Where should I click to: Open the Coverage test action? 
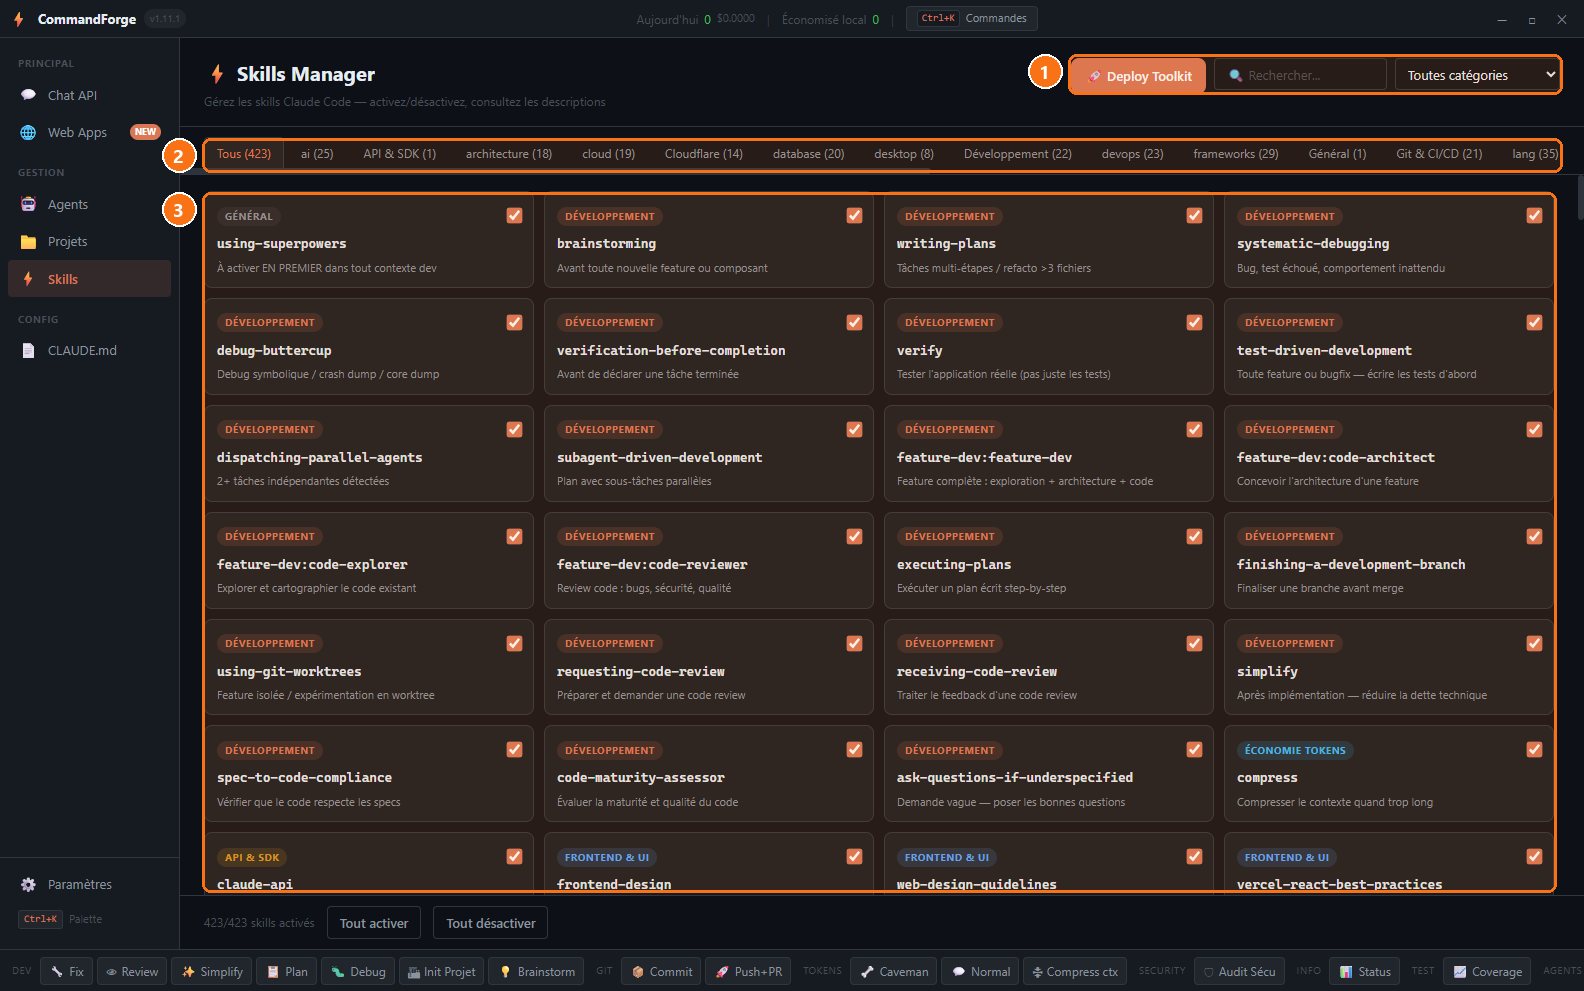[1487, 971]
